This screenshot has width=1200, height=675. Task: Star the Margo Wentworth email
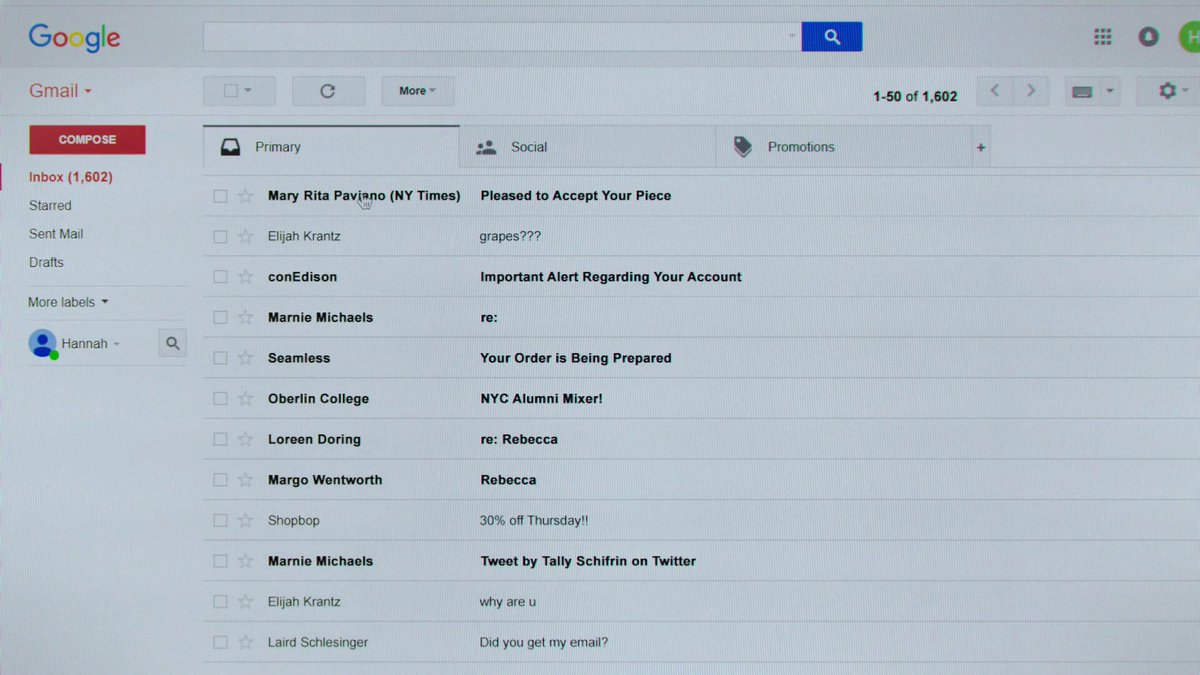[x=245, y=480]
